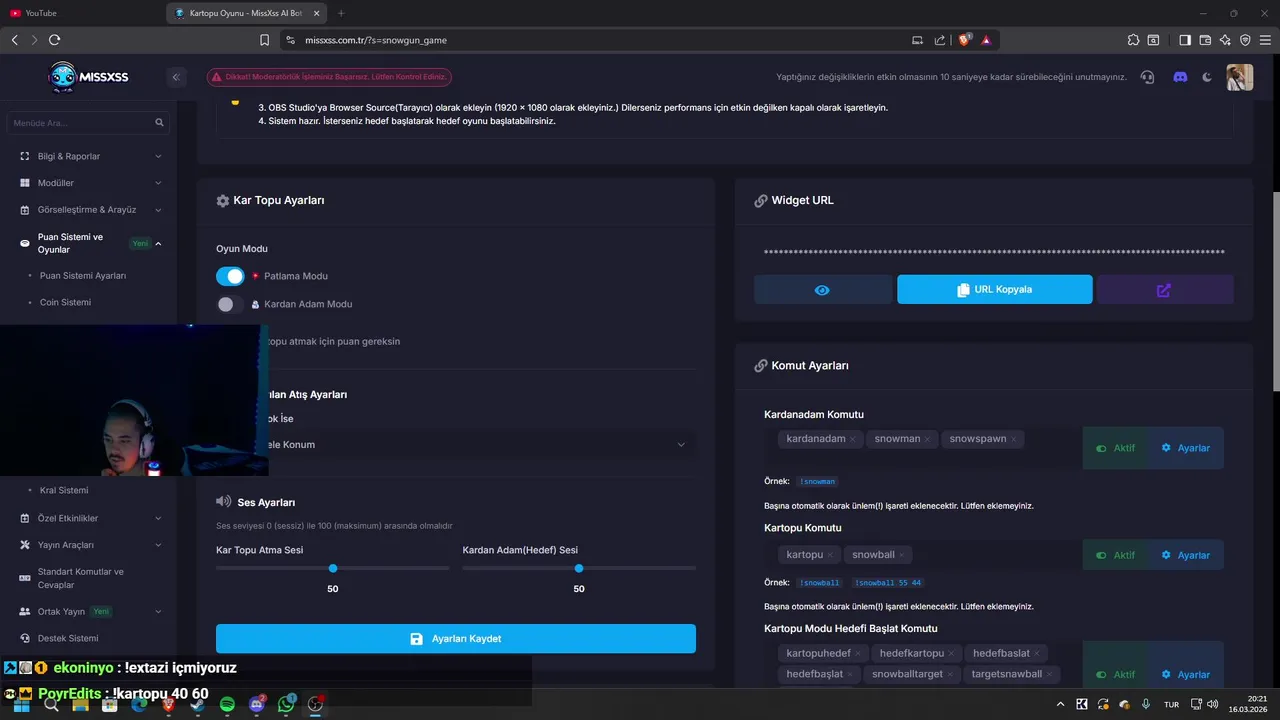Reload the page
The width and height of the screenshot is (1280, 720).
click(54, 40)
